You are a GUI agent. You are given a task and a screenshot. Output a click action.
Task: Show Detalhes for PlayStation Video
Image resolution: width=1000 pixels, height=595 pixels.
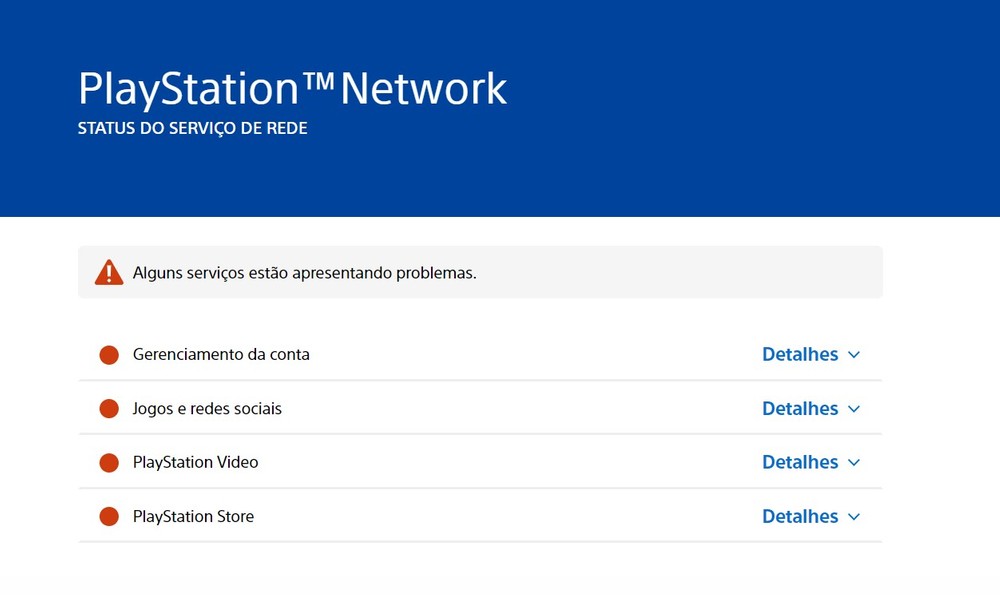(799, 462)
